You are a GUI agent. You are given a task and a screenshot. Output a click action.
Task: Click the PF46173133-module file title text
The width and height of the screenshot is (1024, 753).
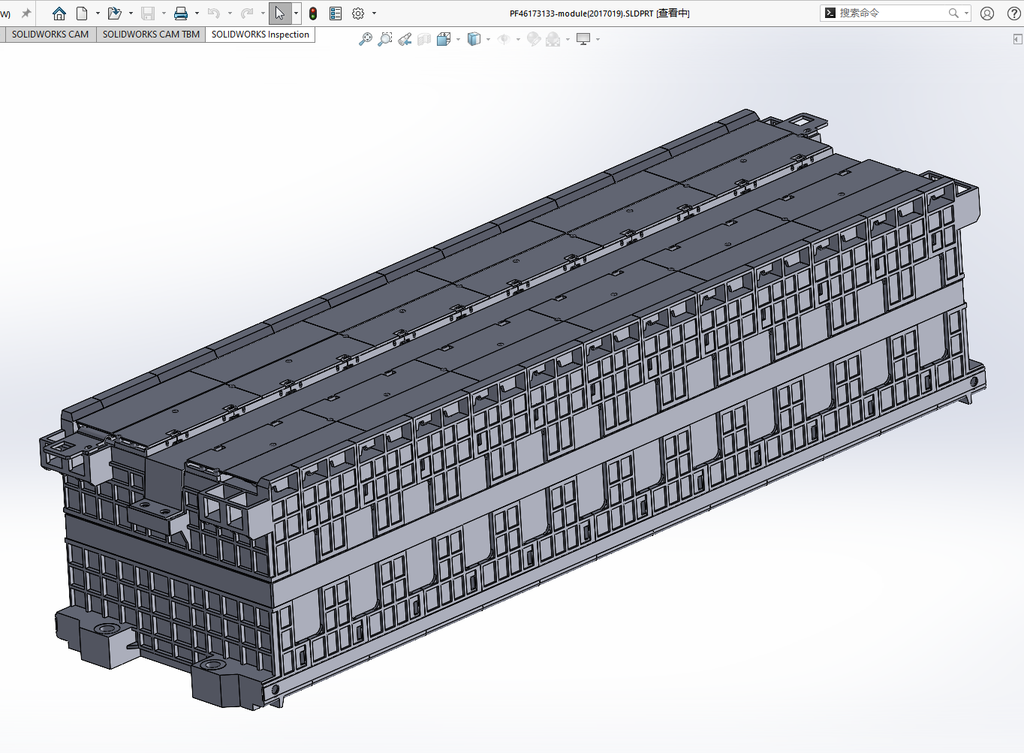(600, 13)
